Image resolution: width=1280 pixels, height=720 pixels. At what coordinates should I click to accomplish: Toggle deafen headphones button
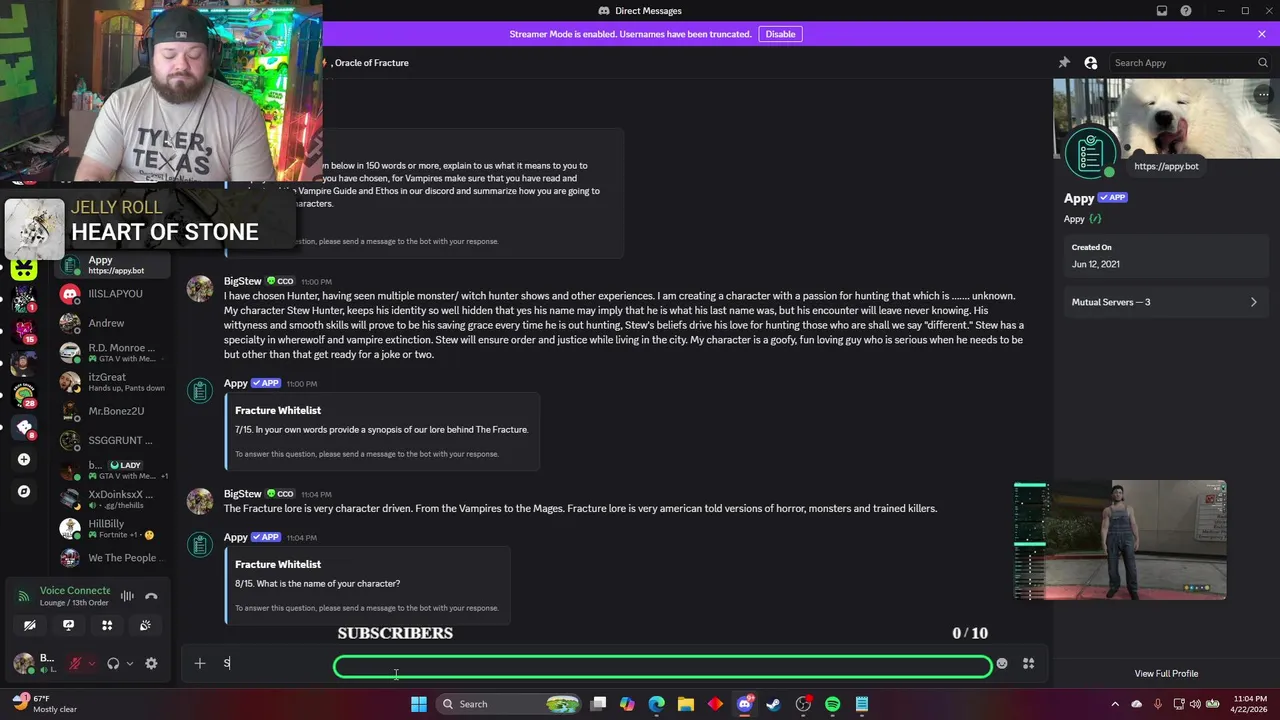coord(113,663)
